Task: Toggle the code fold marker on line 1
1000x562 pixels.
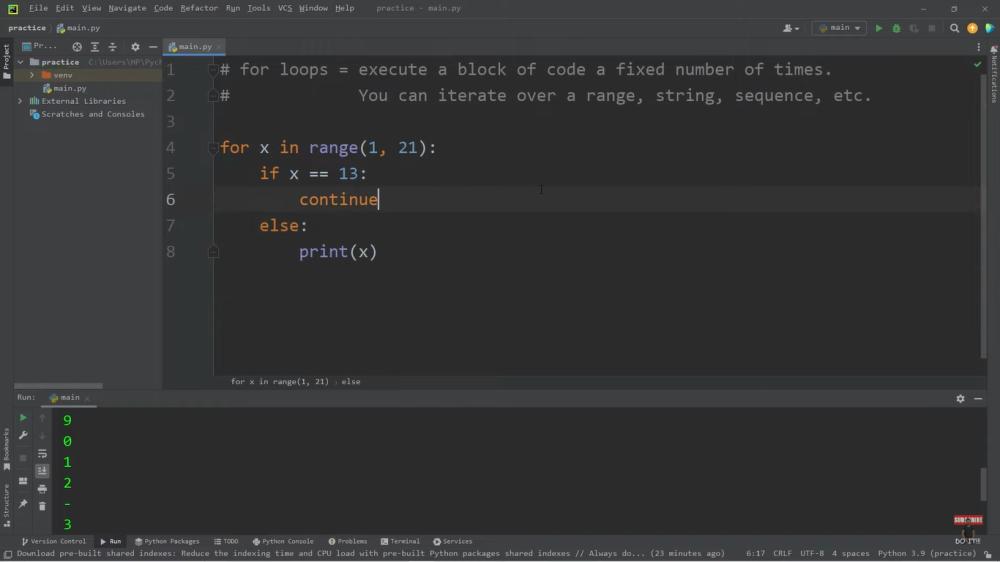Action: [213, 70]
